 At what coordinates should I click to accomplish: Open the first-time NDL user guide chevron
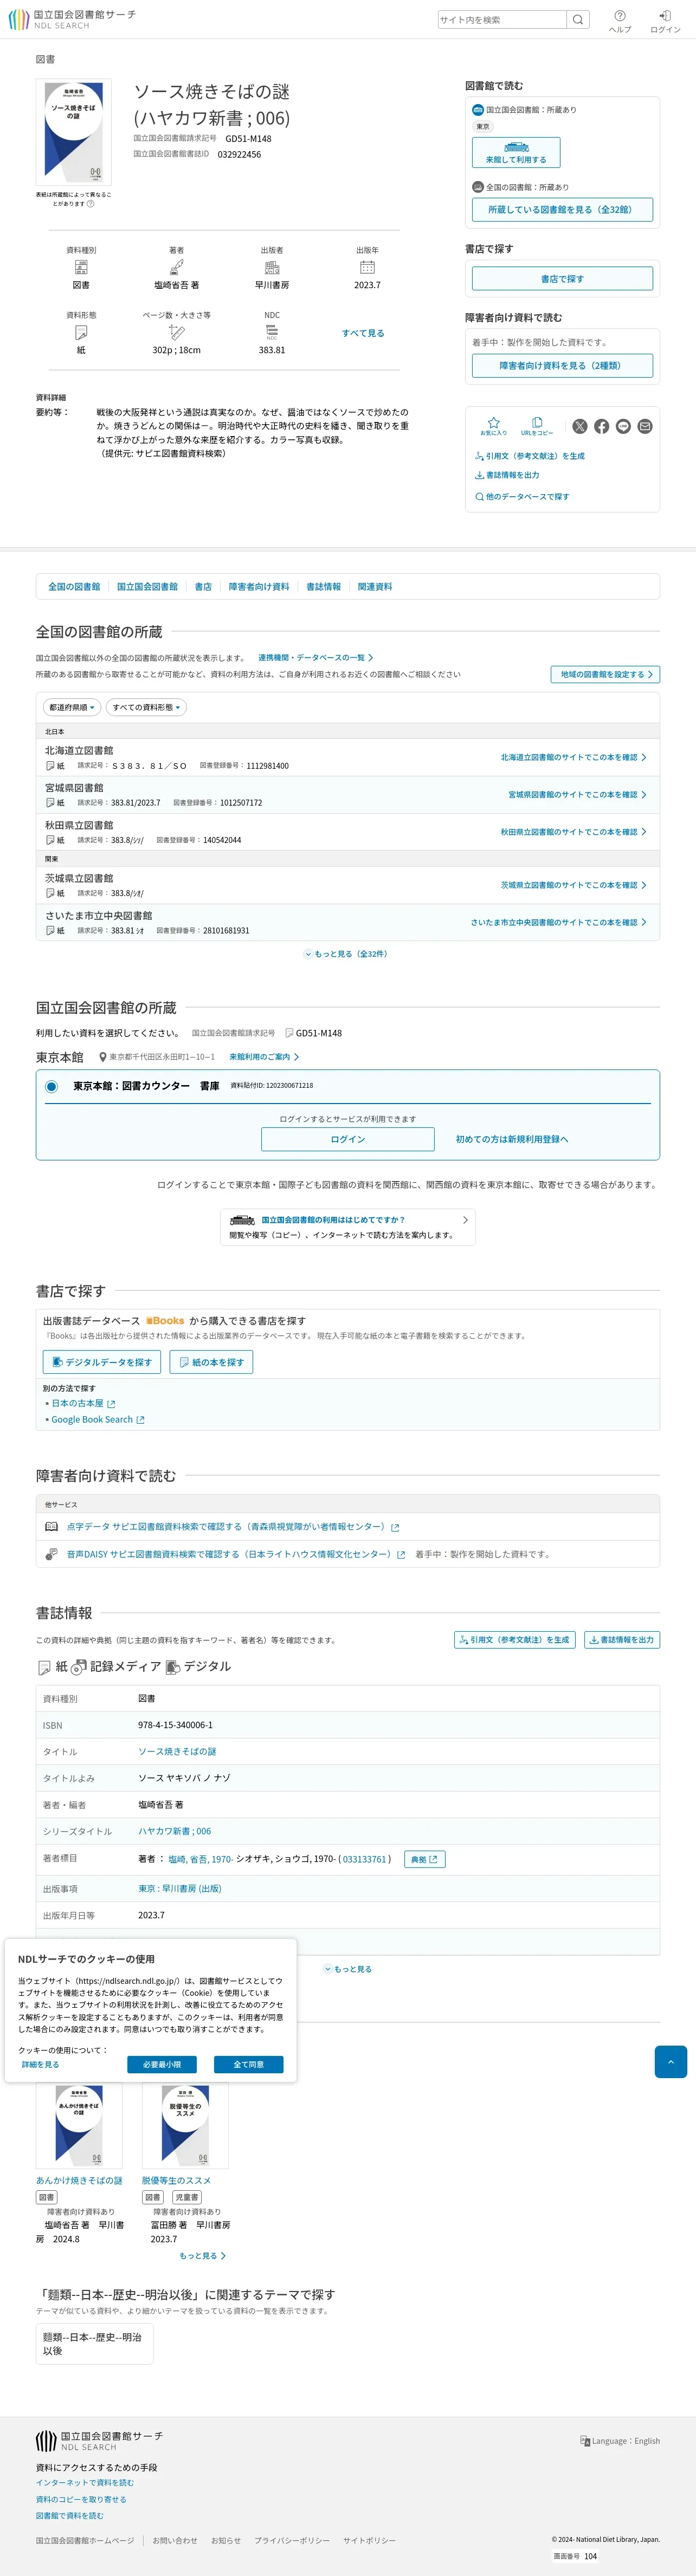tap(465, 1219)
